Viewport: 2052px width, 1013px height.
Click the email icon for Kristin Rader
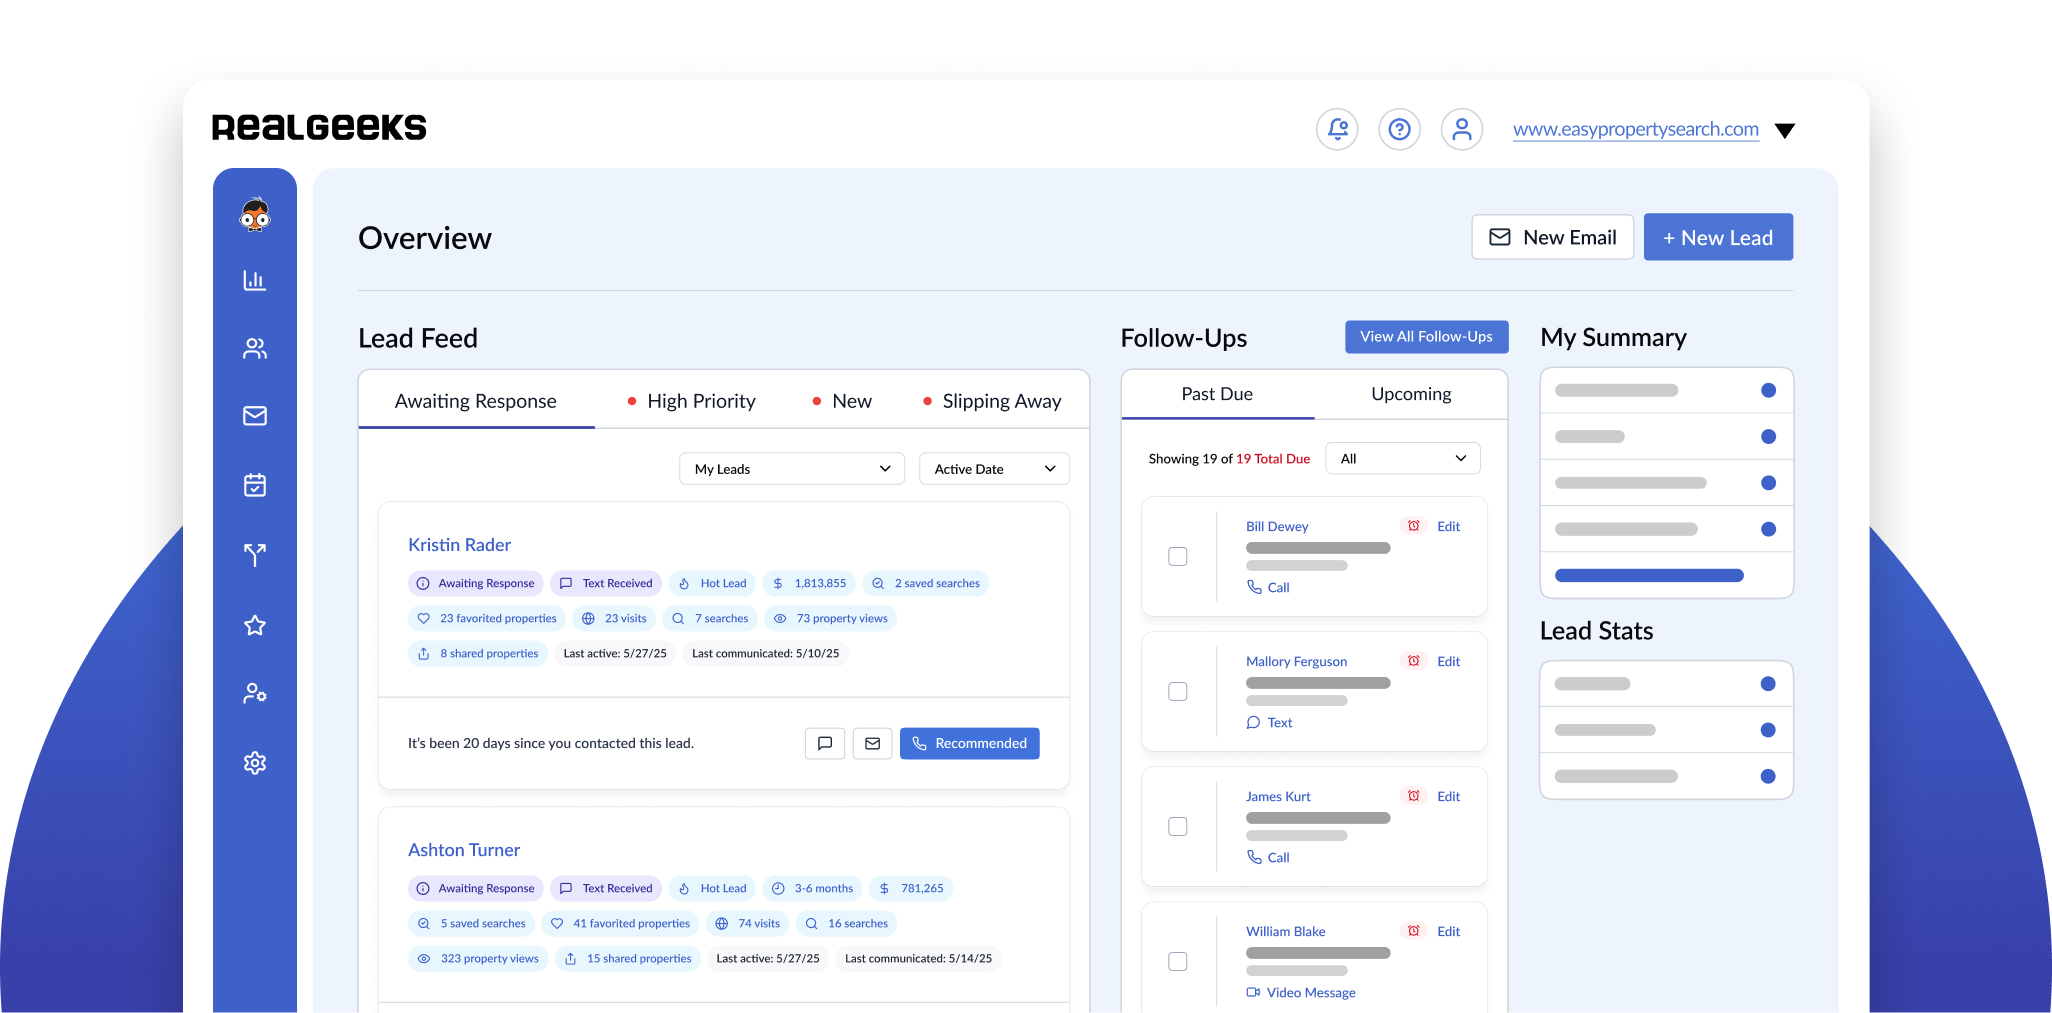[x=872, y=743]
